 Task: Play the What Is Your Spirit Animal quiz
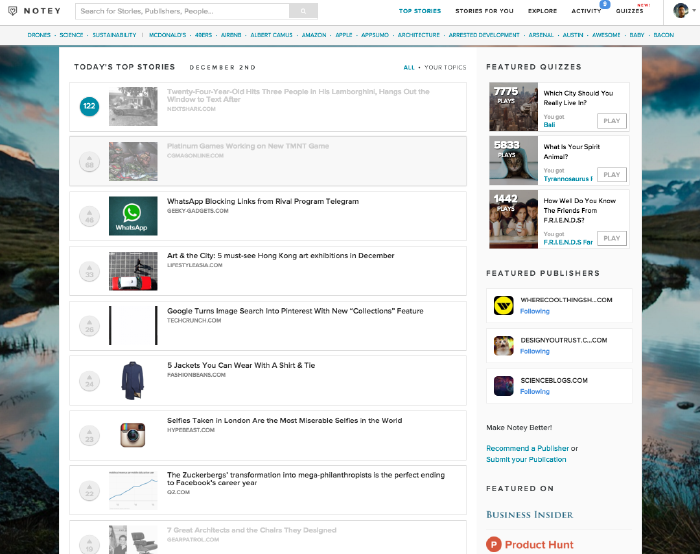pyautogui.click(x=612, y=175)
